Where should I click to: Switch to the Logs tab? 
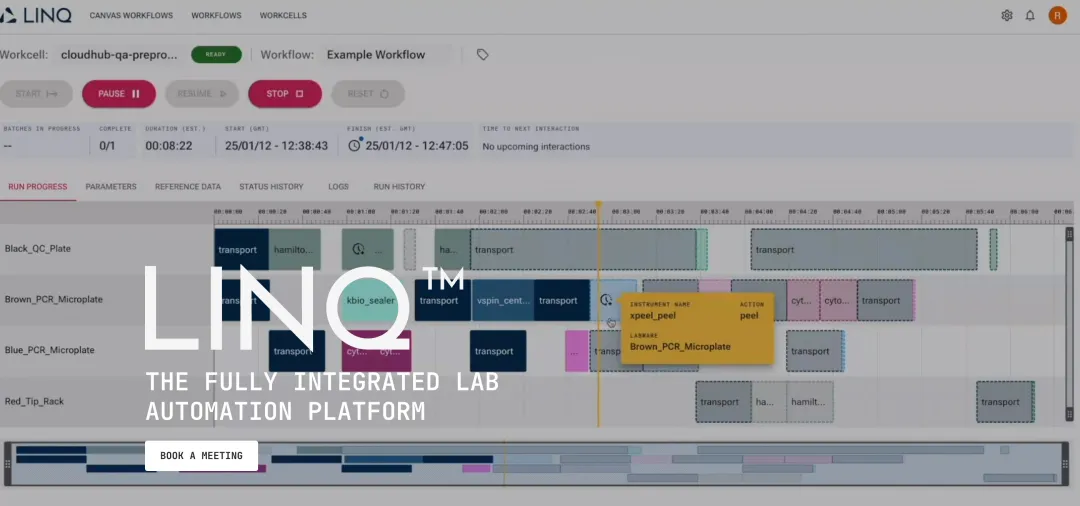[338, 187]
